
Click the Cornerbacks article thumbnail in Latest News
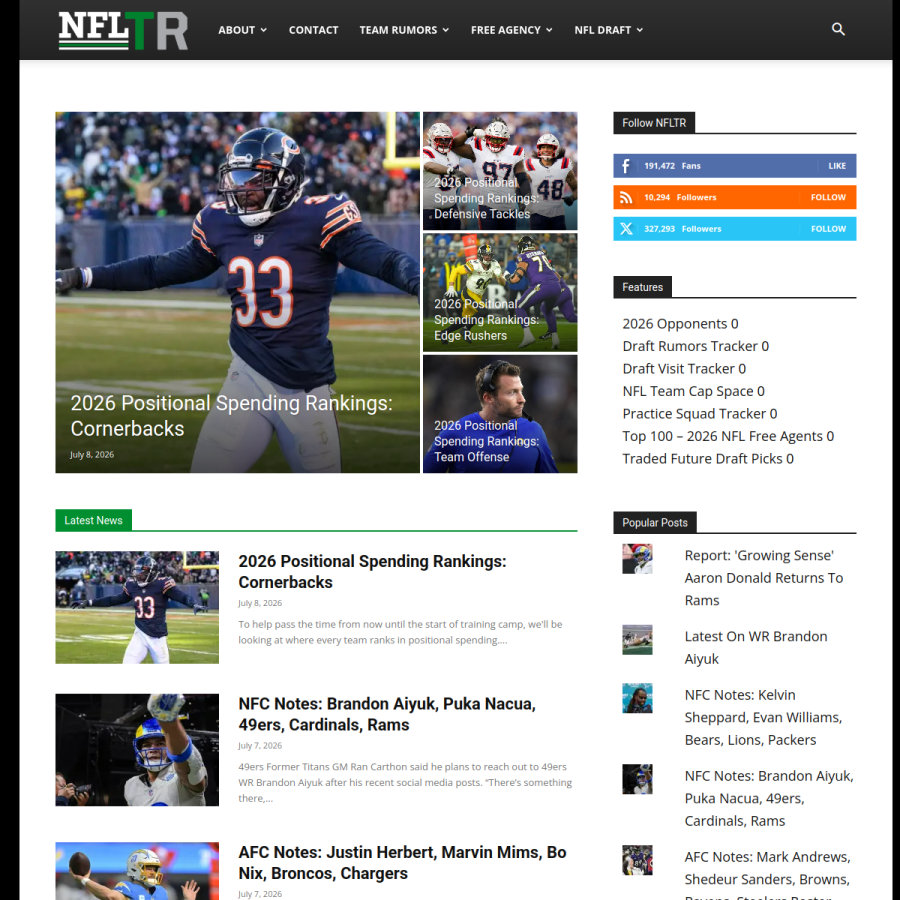(137, 607)
